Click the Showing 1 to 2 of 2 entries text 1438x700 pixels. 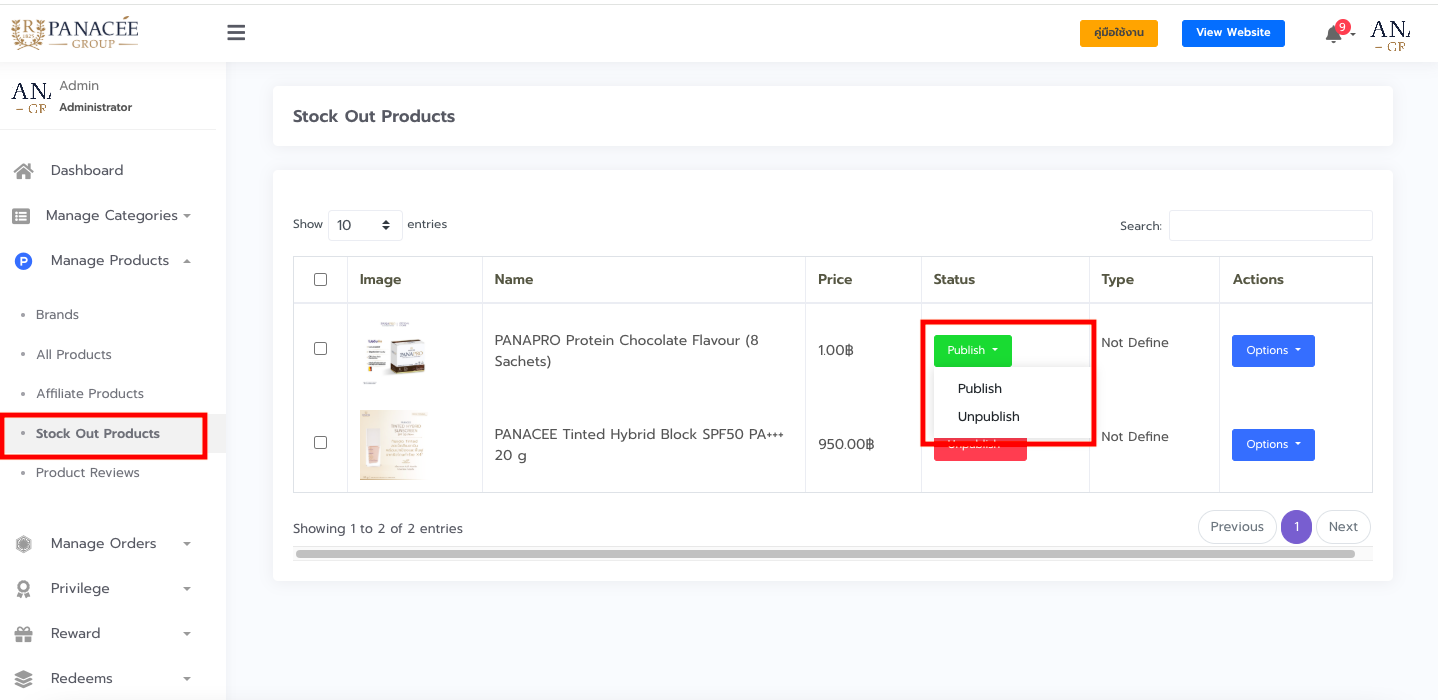[x=378, y=529]
